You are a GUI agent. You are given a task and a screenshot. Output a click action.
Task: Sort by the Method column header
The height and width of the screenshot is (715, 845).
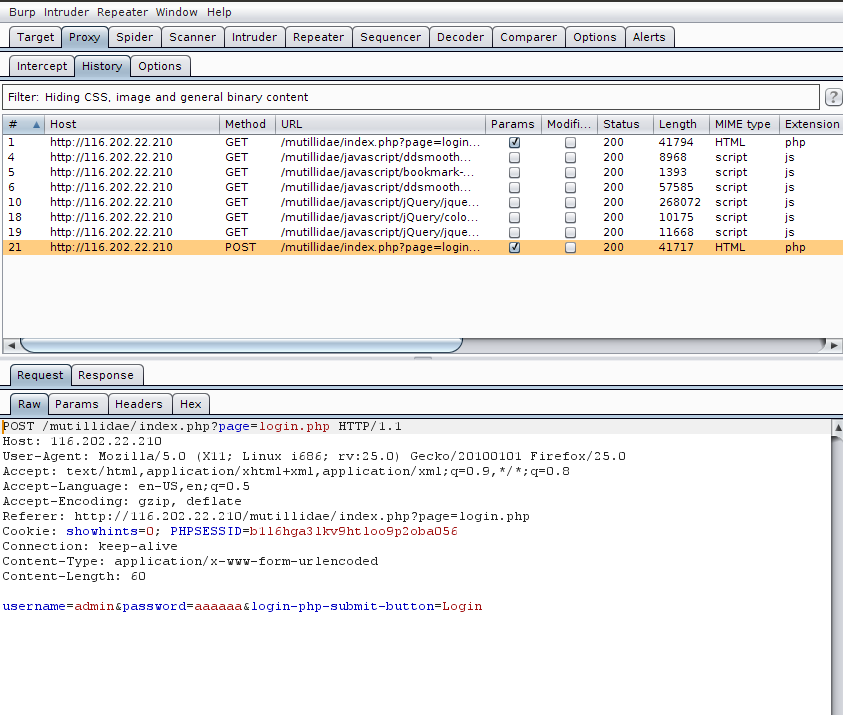click(247, 124)
